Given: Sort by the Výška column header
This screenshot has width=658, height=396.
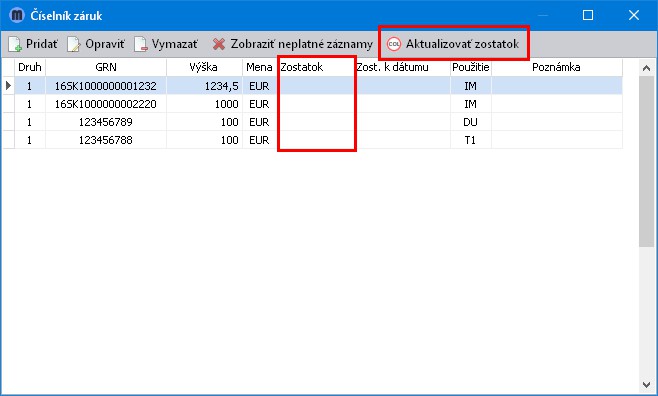Looking at the screenshot, I should (x=204, y=67).
